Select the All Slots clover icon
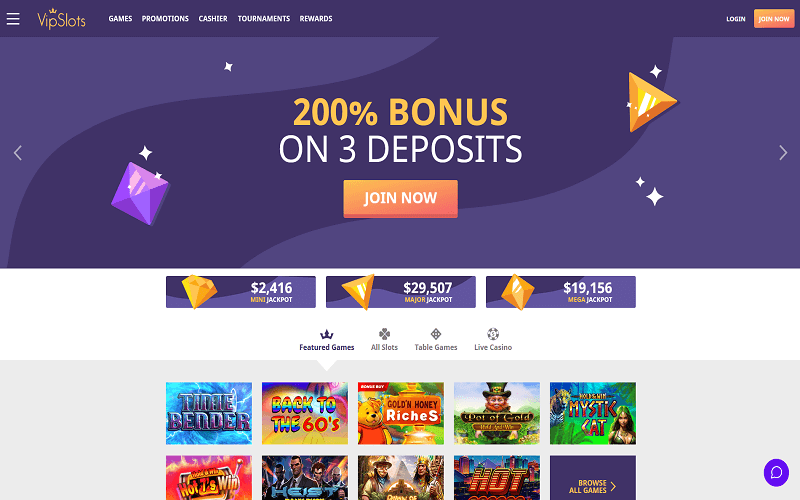800x500 pixels. [x=384, y=334]
